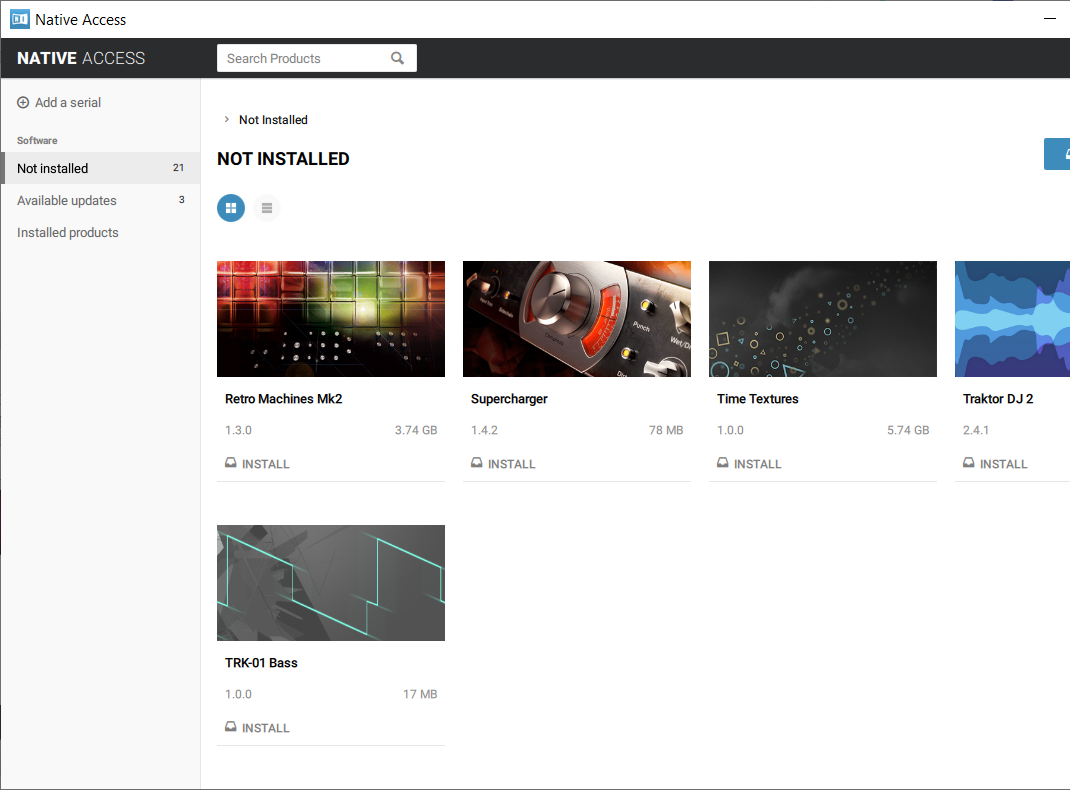This screenshot has height=790, width=1070.
Task: Click Traktor DJ 2 title text
Action: 998,398
